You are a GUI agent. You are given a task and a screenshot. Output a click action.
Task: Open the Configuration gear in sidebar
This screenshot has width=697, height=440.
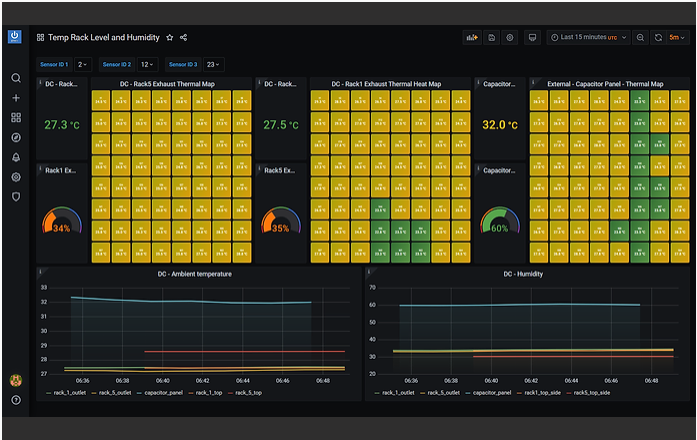(16, 177)
